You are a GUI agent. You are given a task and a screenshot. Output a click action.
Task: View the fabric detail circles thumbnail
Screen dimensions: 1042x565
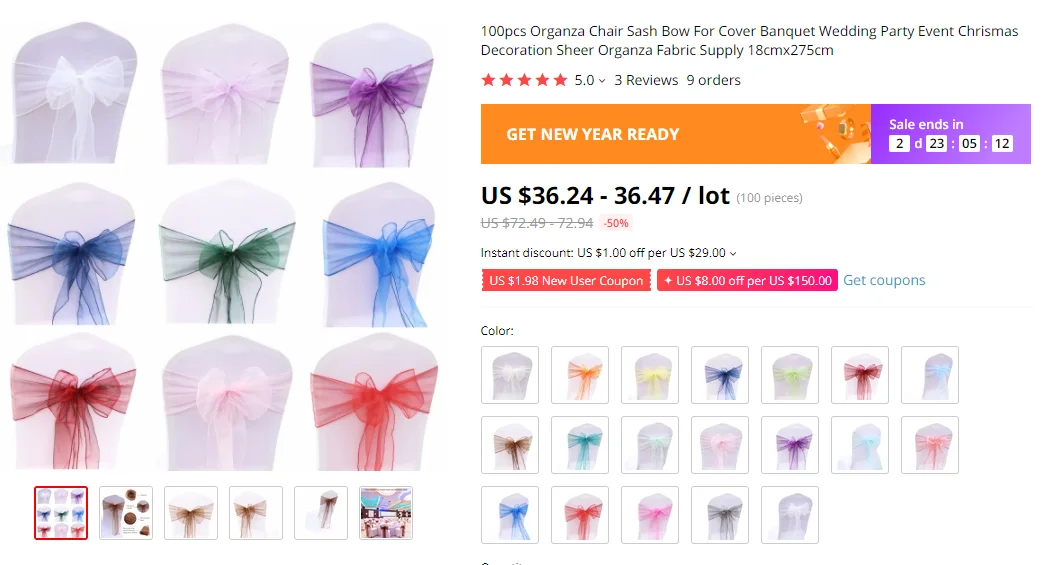(x=126, y=513)
